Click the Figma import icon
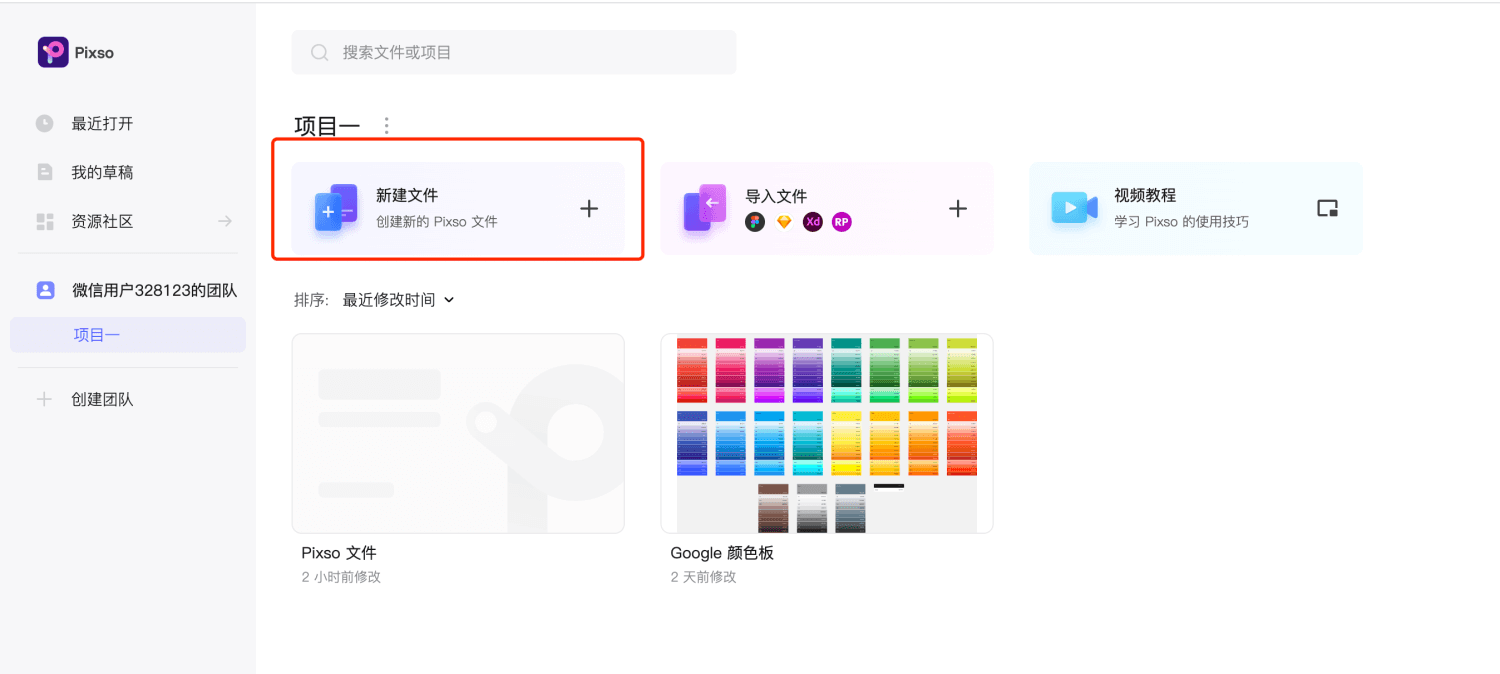Screen dimensions: 1500x674 coord(755,222)
